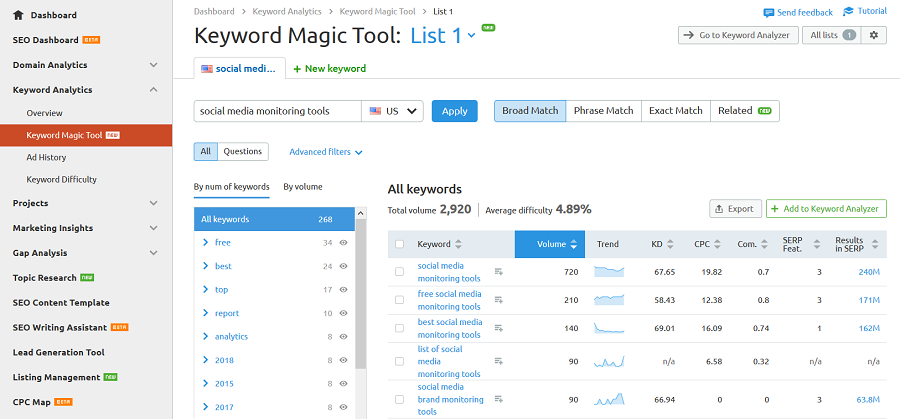The height and width of the screenshot is (419, 900).
Task: Toggle eye icon for 'analytics' group
Action: [343, 337]
